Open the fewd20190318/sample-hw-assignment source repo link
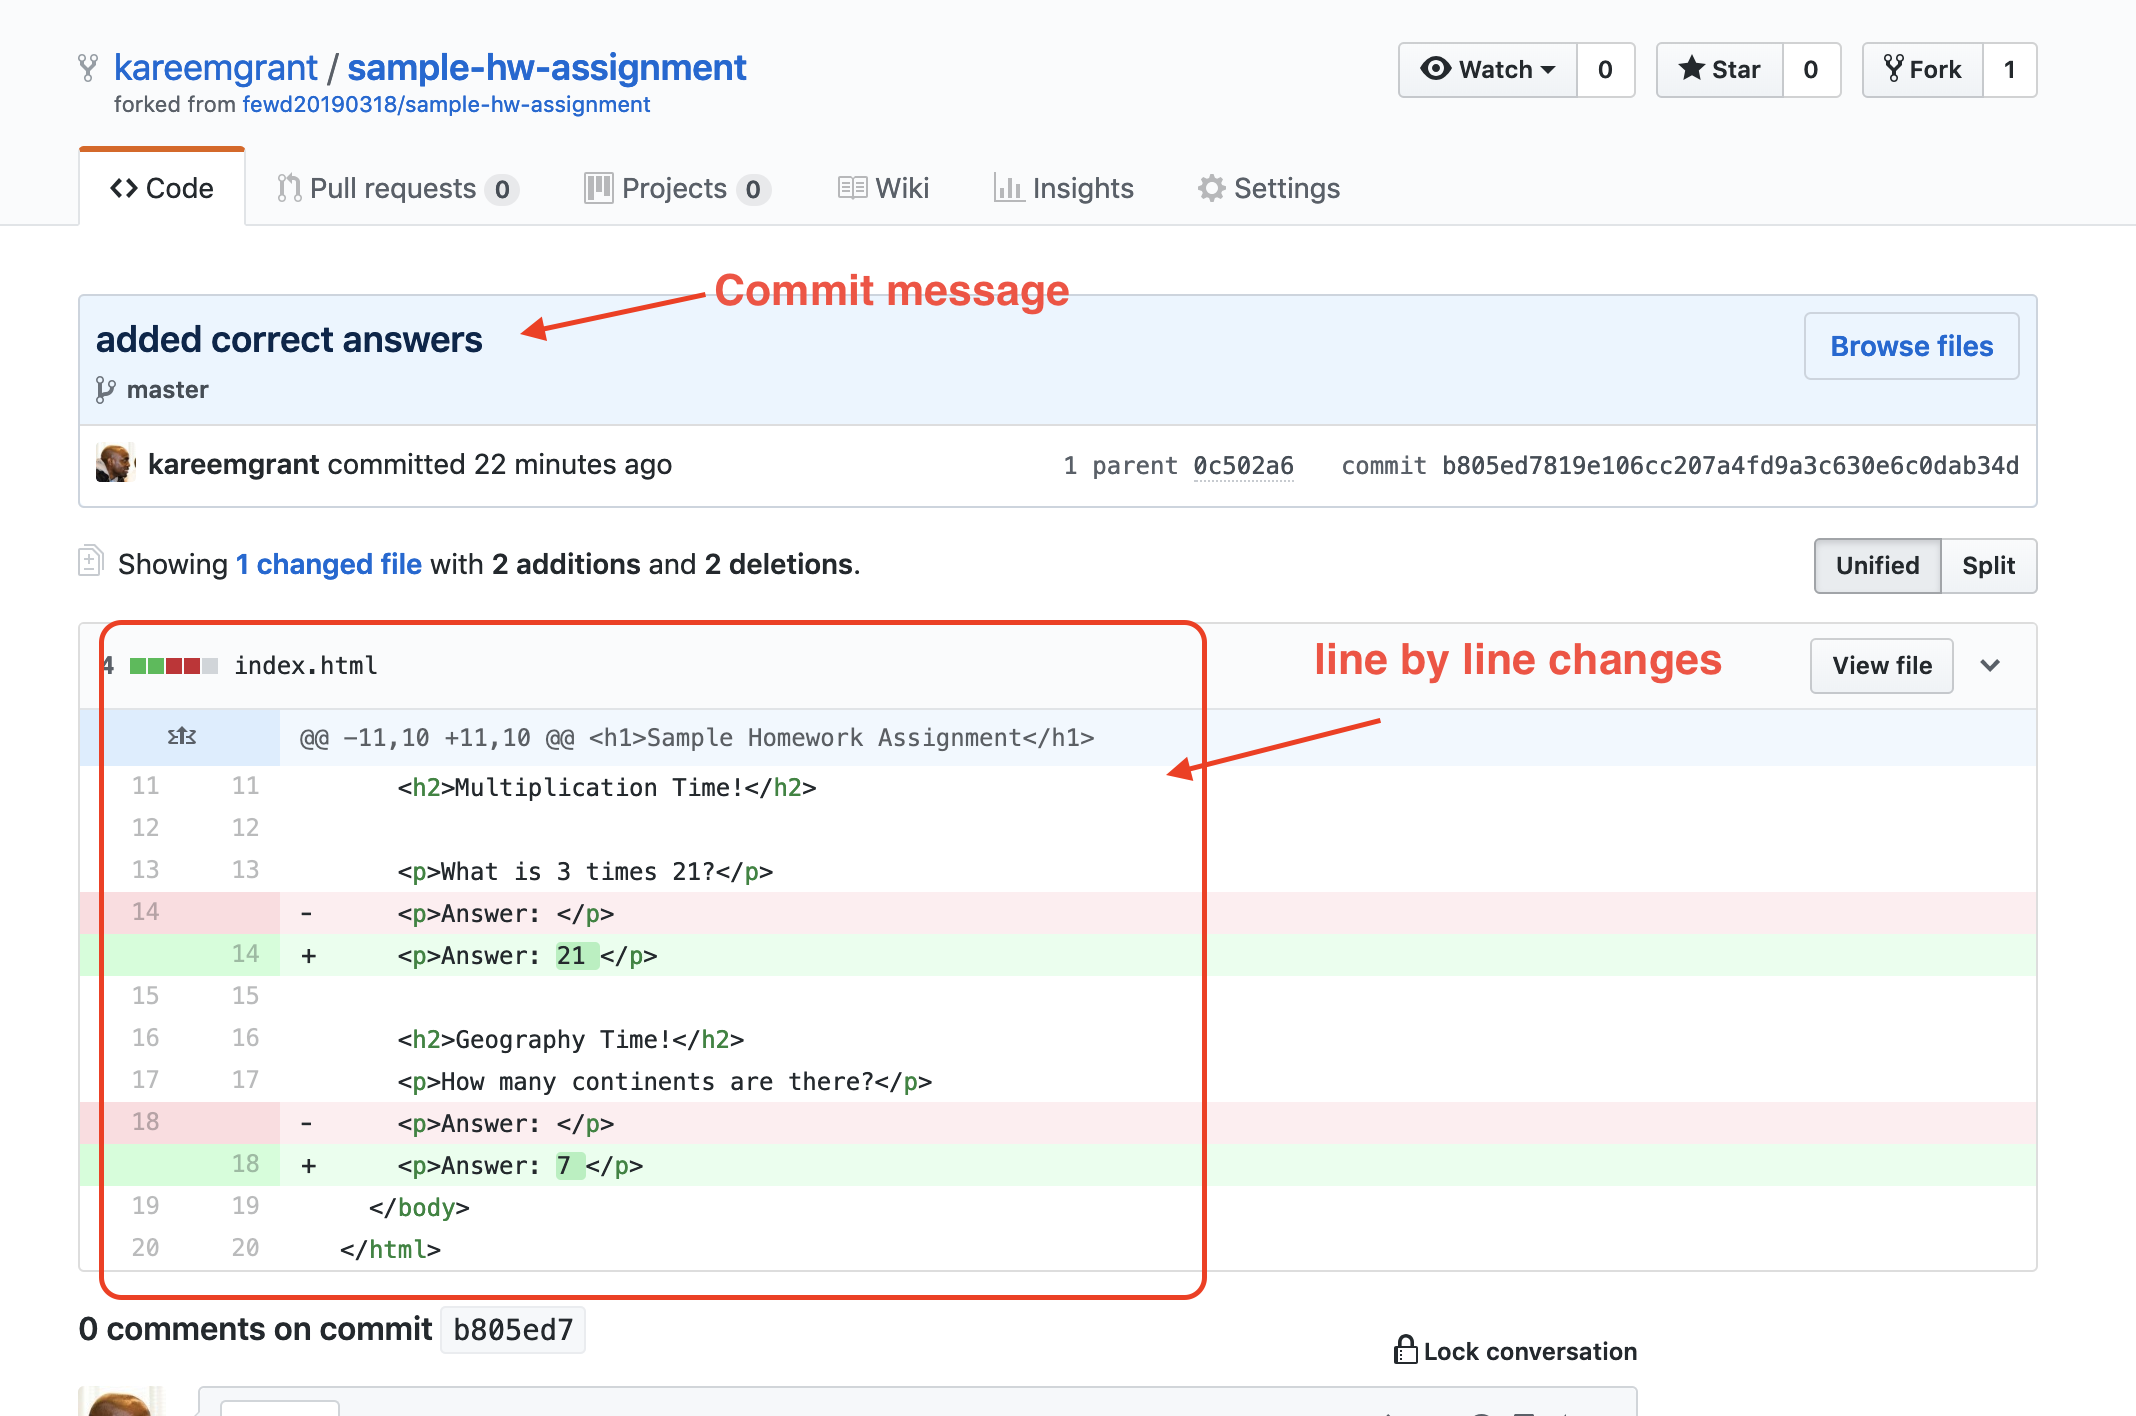Image resolution: width=2136 pixels, height=1416 pixels. click(x=446, y=105)
